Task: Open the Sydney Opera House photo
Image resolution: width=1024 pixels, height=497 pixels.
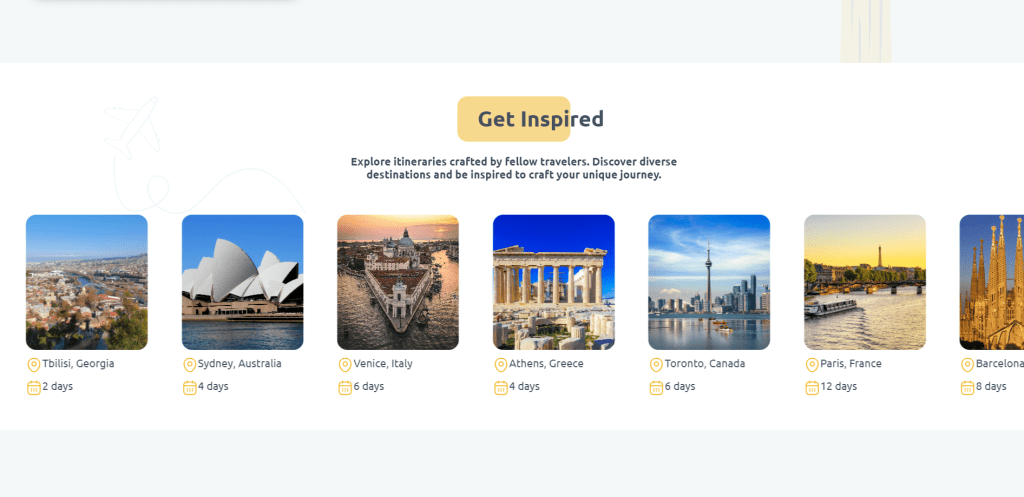Action: (x=242, y=282)
